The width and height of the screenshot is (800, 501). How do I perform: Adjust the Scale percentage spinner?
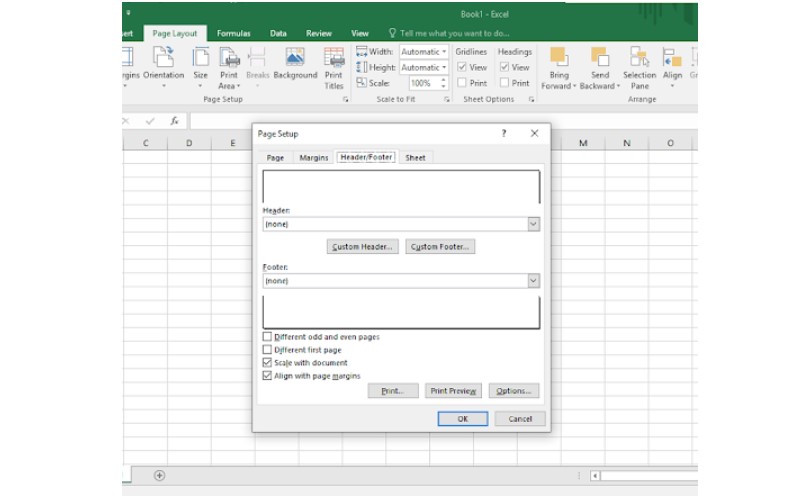coord(443,83)
